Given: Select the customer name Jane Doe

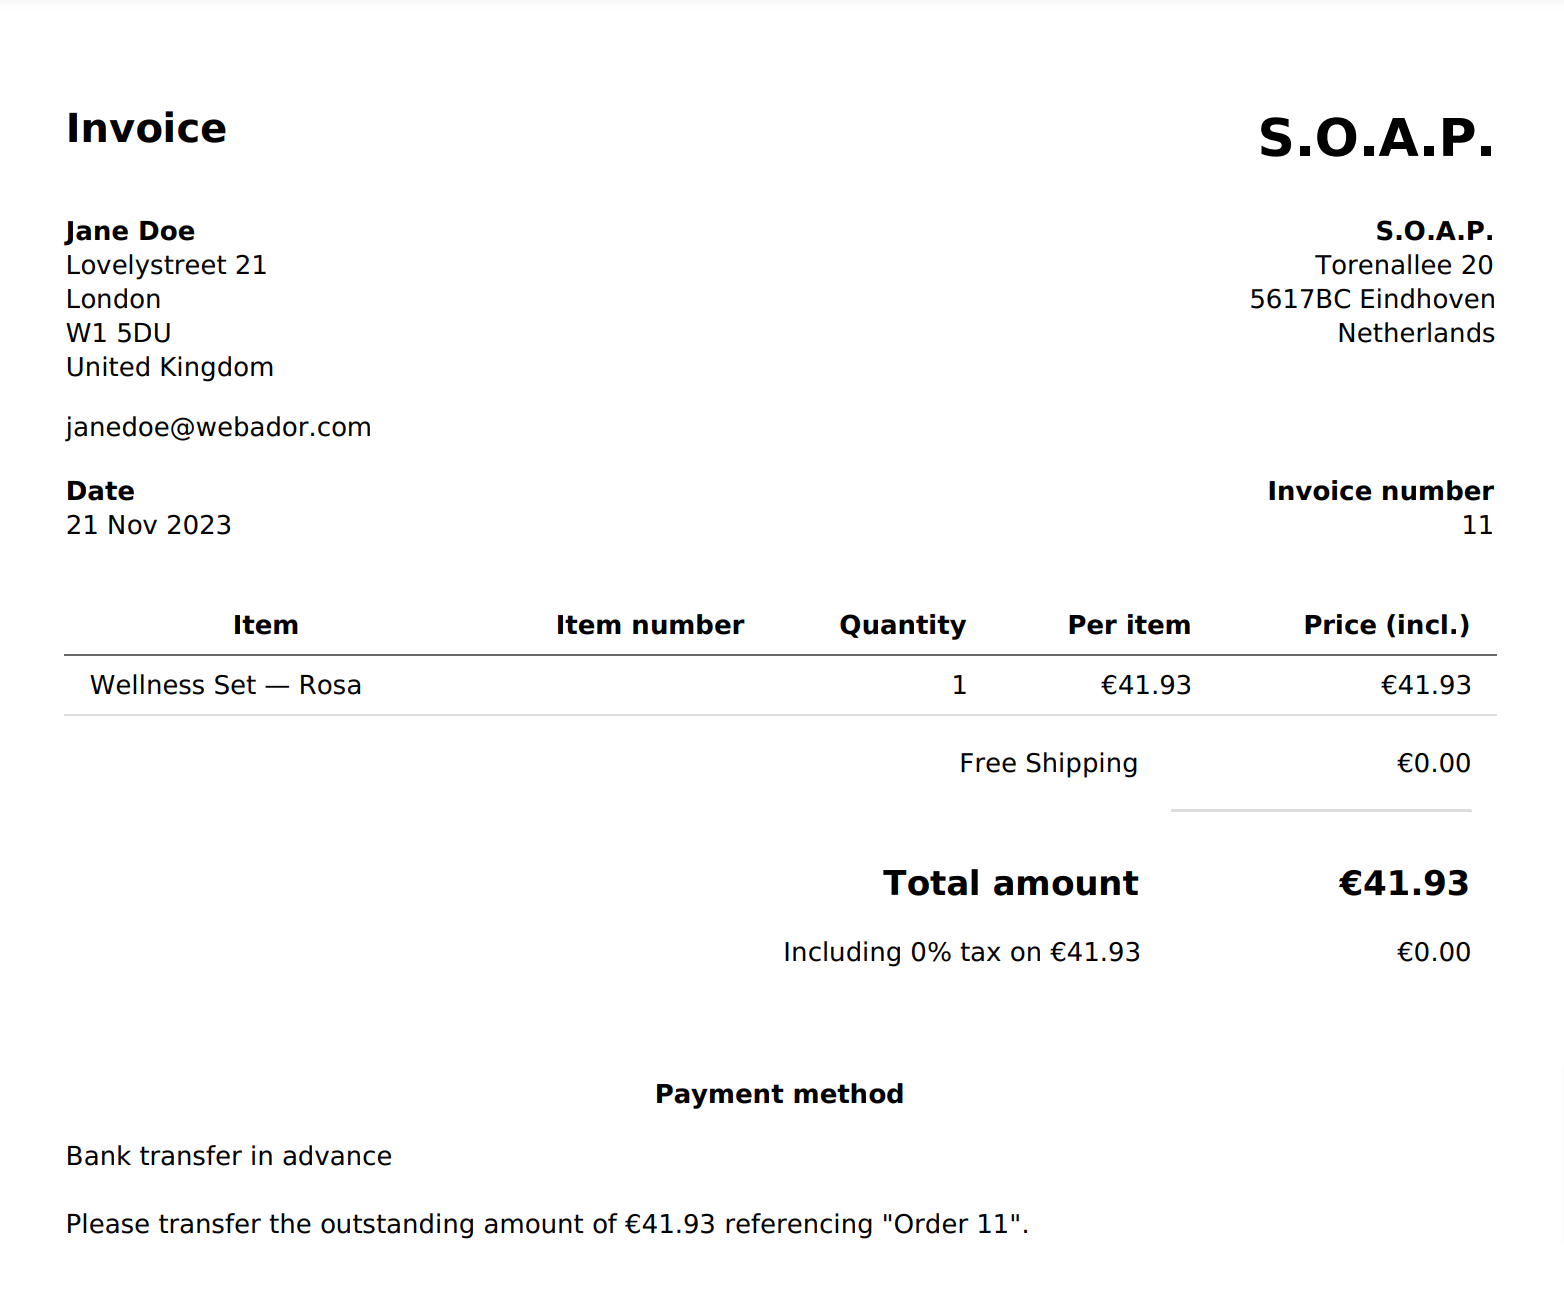Looking at the screenshot, I should click(x=130, y=231).
